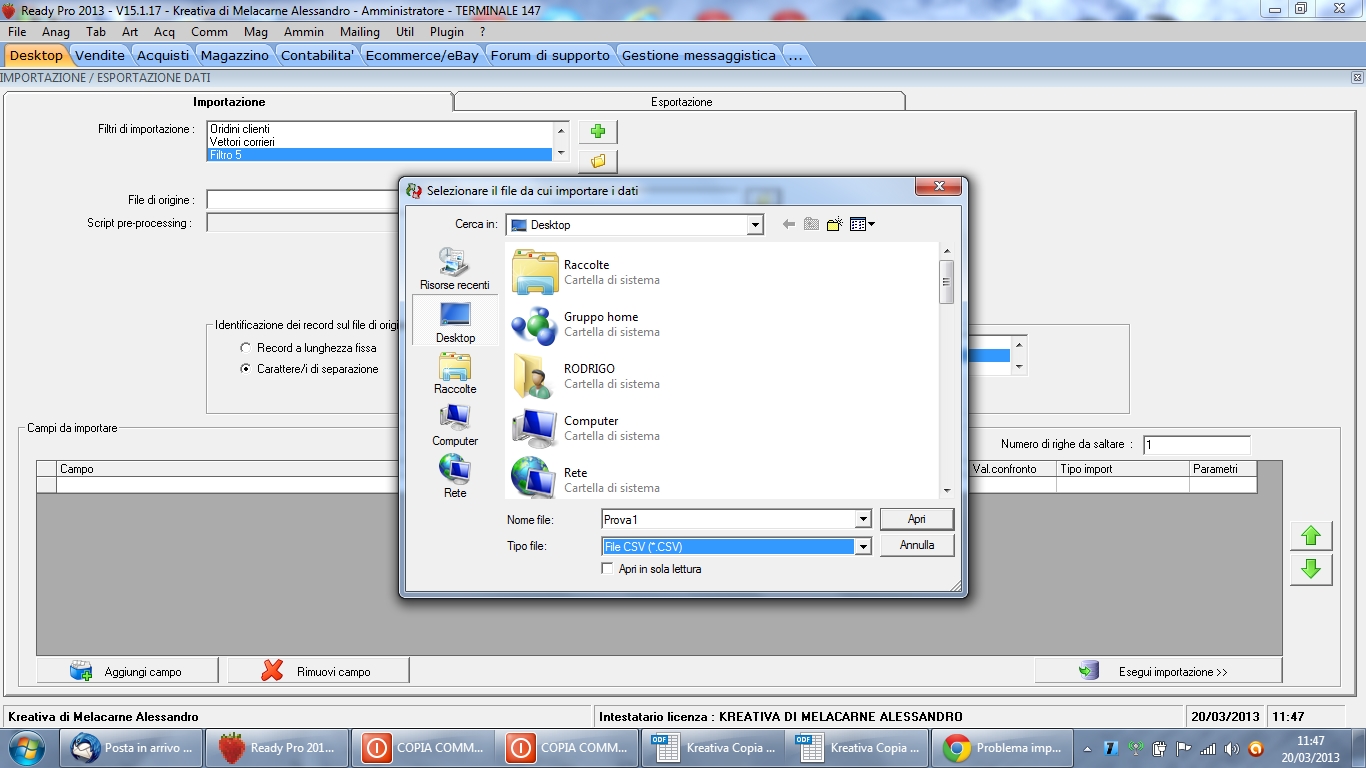This screenshot has height=768, width=1366.
Task: Select Desktop in the places bar
Action: pos(455,321)
